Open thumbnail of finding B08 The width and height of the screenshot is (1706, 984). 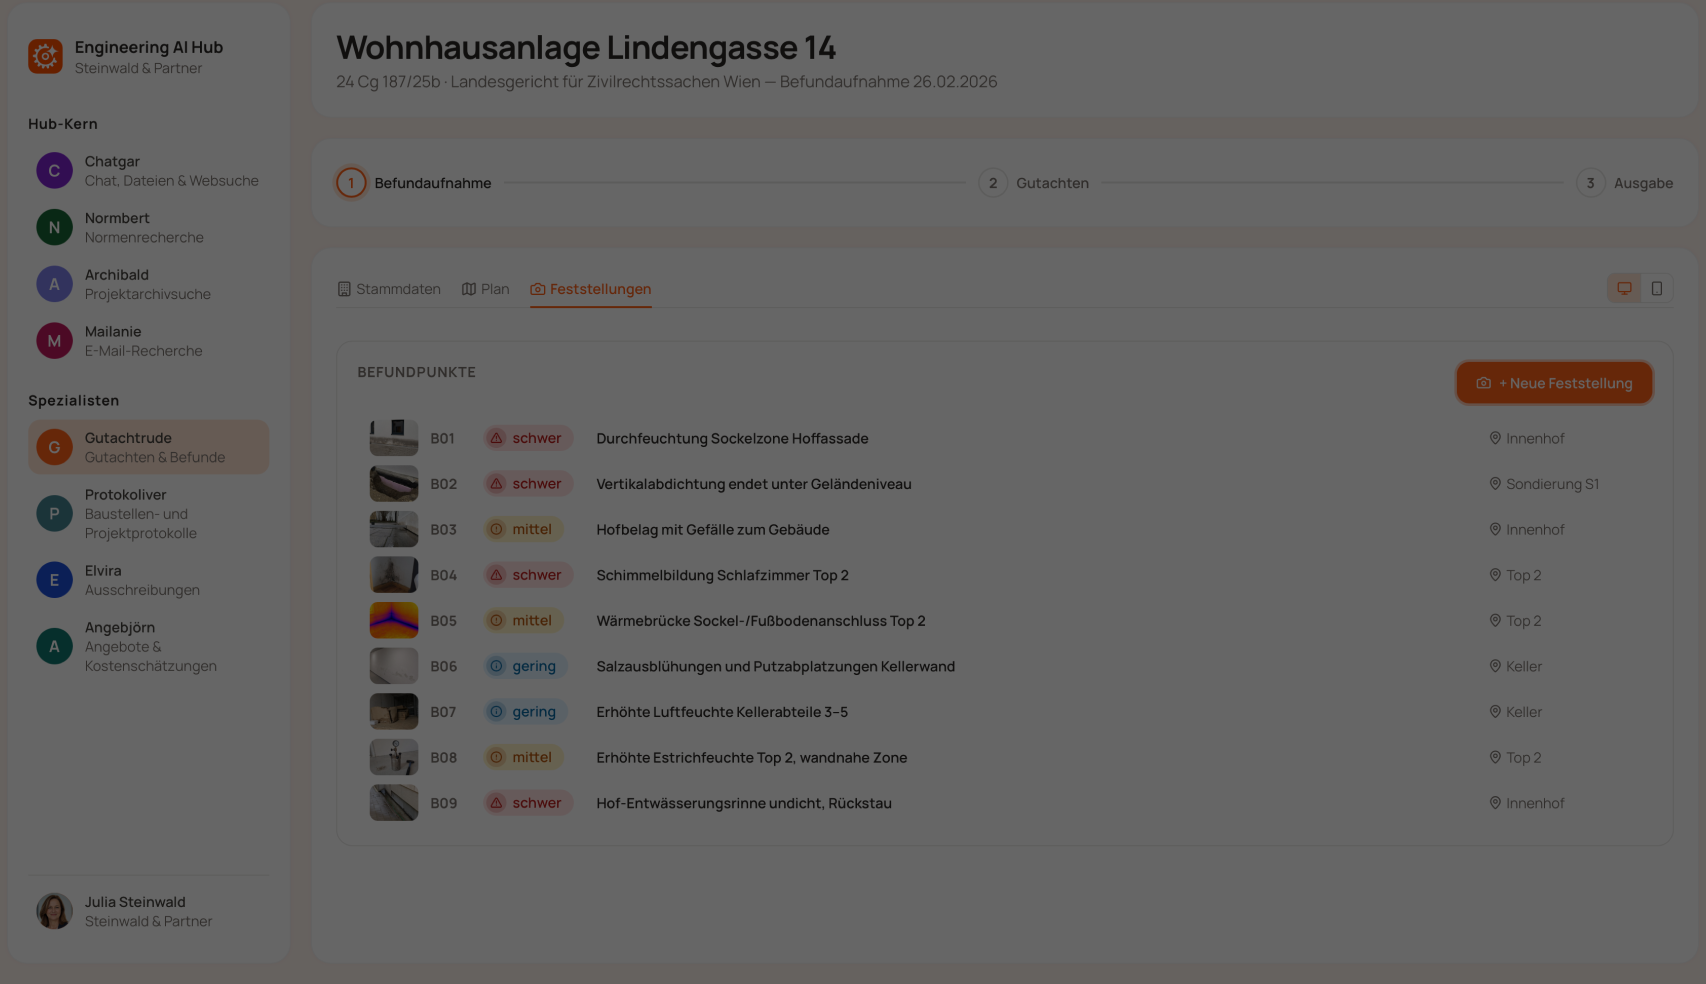pos(394,757)
